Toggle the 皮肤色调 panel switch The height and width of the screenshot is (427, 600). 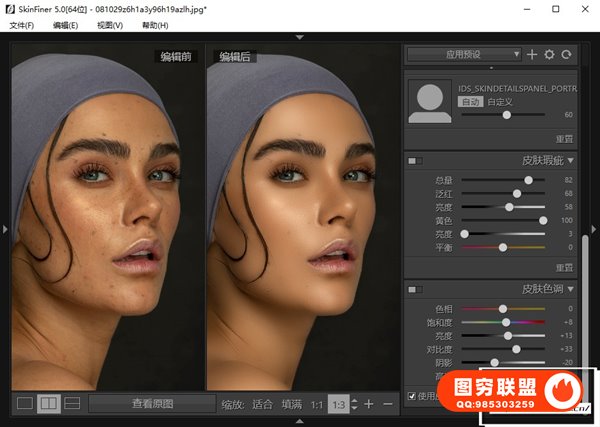tap(415, 289)
